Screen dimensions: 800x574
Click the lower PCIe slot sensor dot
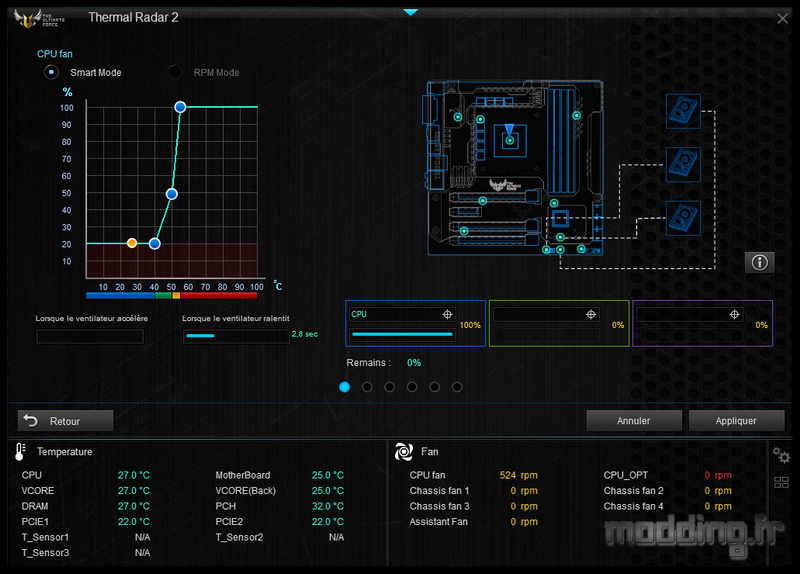coord(464,231)
